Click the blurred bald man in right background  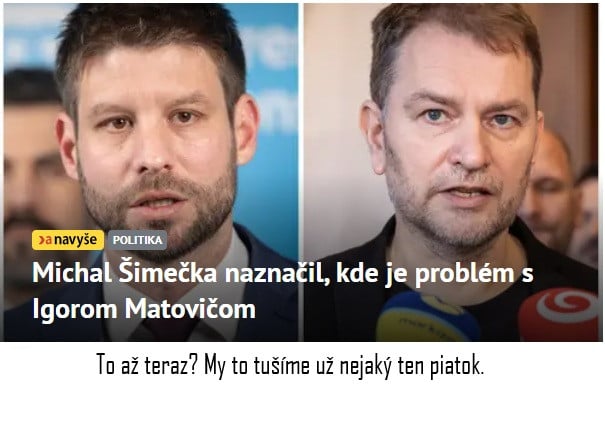point(550,187)
